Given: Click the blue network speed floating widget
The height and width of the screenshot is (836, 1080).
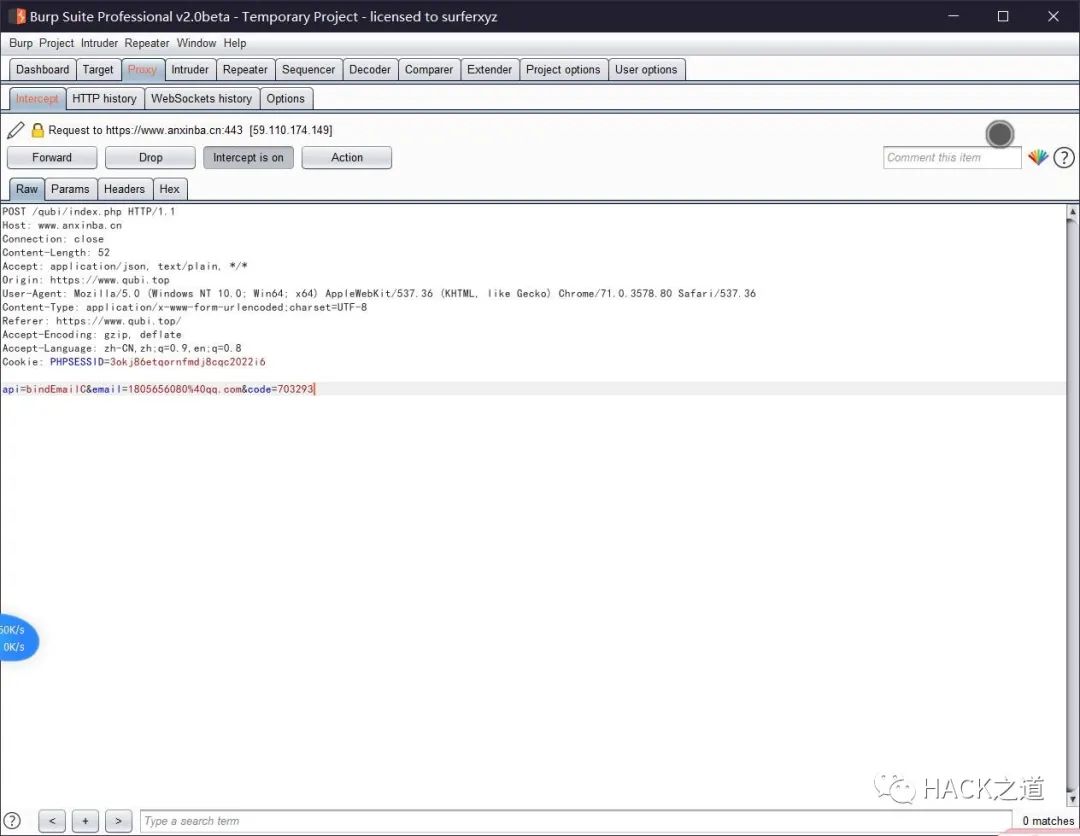Looking at the screenshot, I should coord(17,638).
